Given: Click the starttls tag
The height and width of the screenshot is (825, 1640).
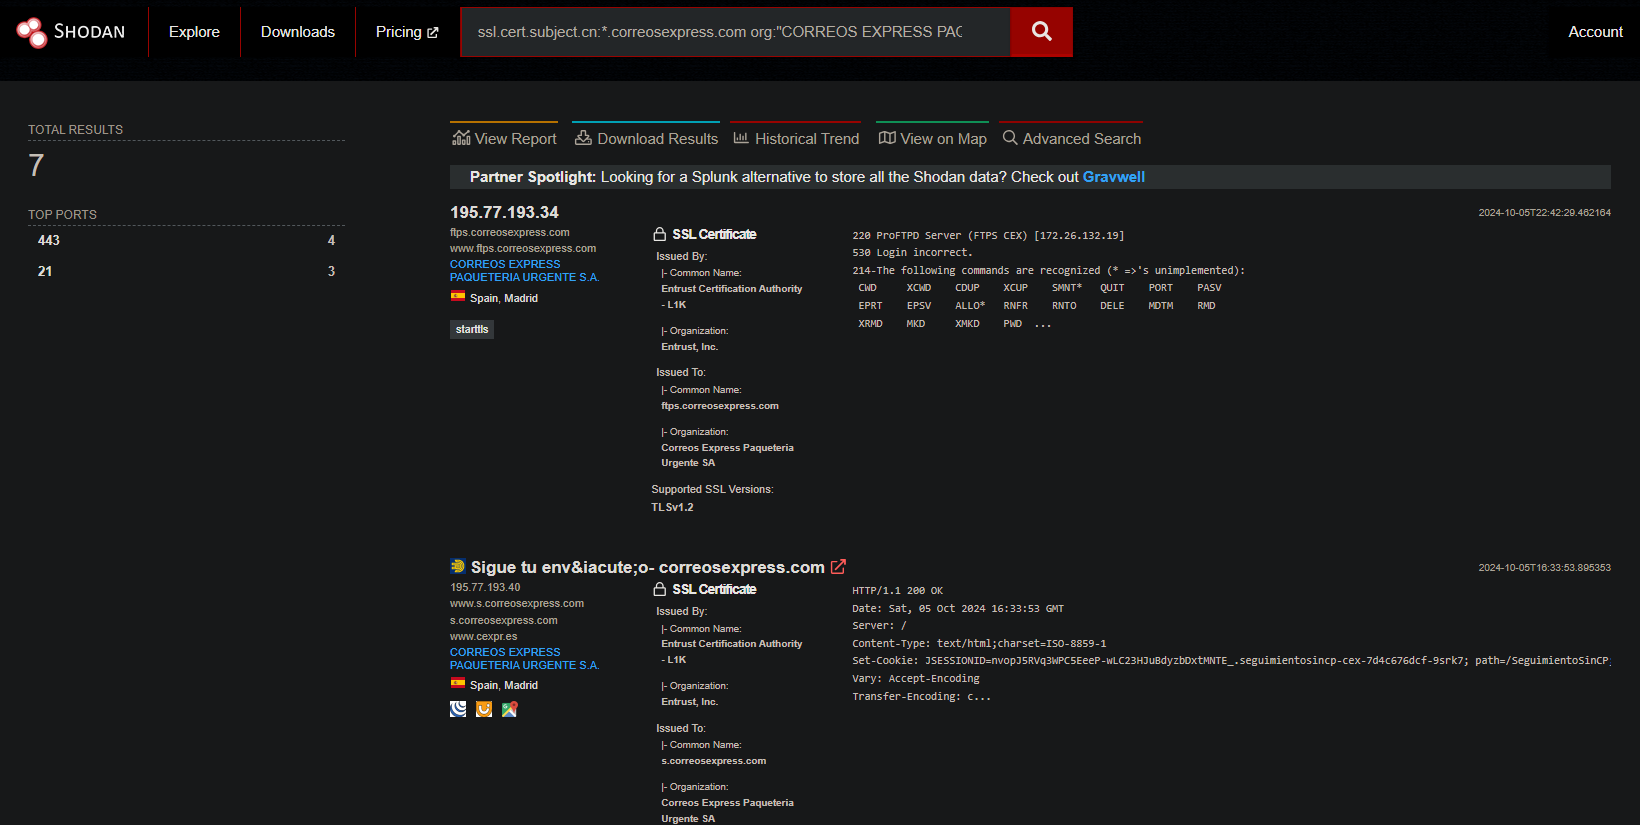Looking at the screenshot, I should [x=472, y=329].
